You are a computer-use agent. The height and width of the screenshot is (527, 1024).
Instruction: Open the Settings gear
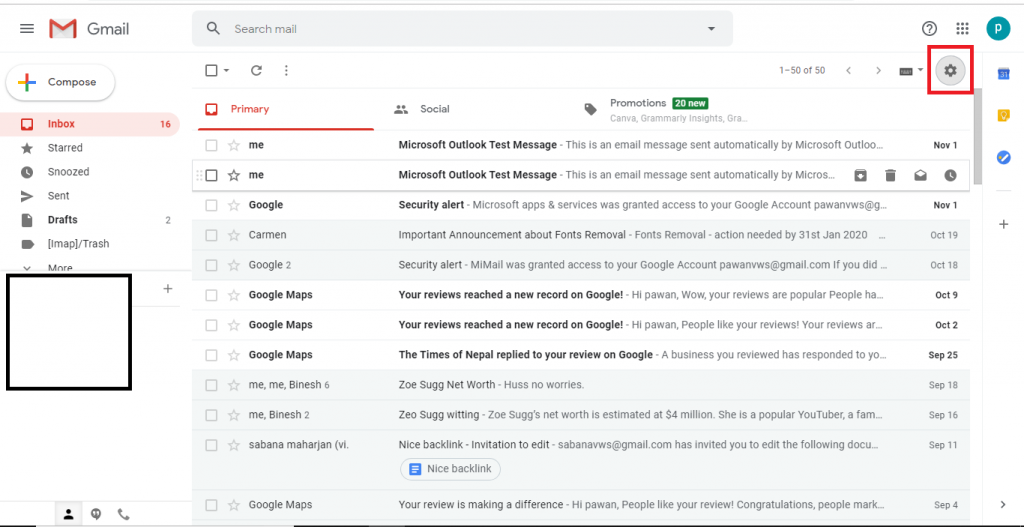point(950,71)
